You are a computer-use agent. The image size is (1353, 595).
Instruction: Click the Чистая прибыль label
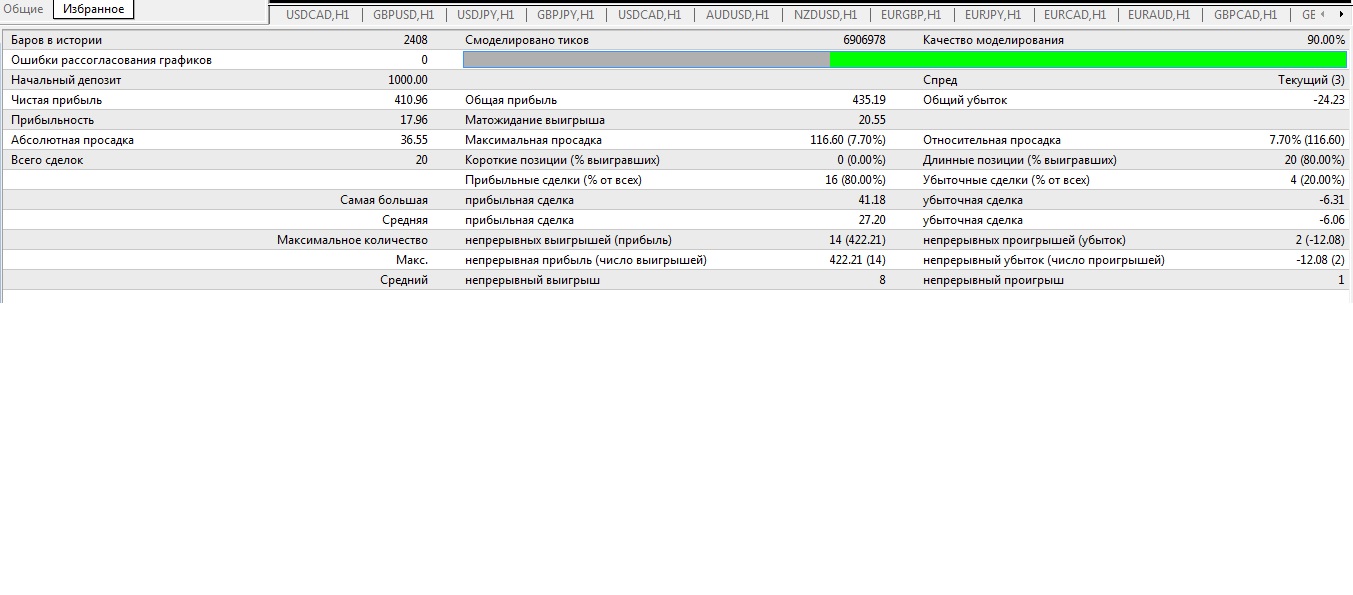coord(56,100)
